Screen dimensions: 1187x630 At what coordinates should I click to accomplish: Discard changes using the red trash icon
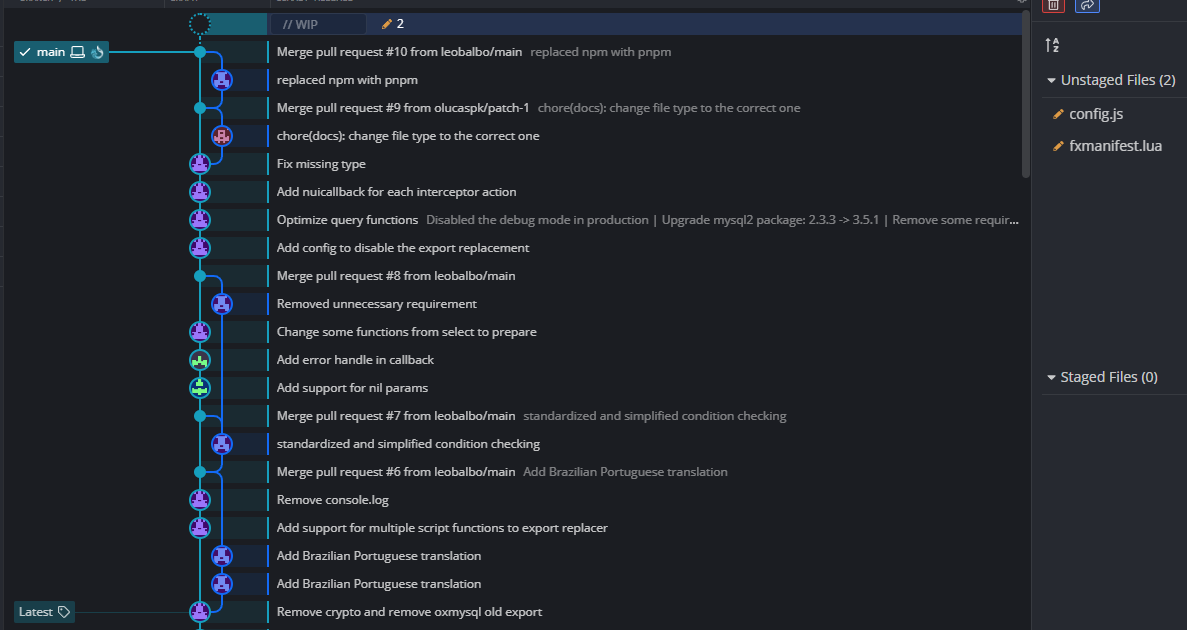[x=1053, y=6]
